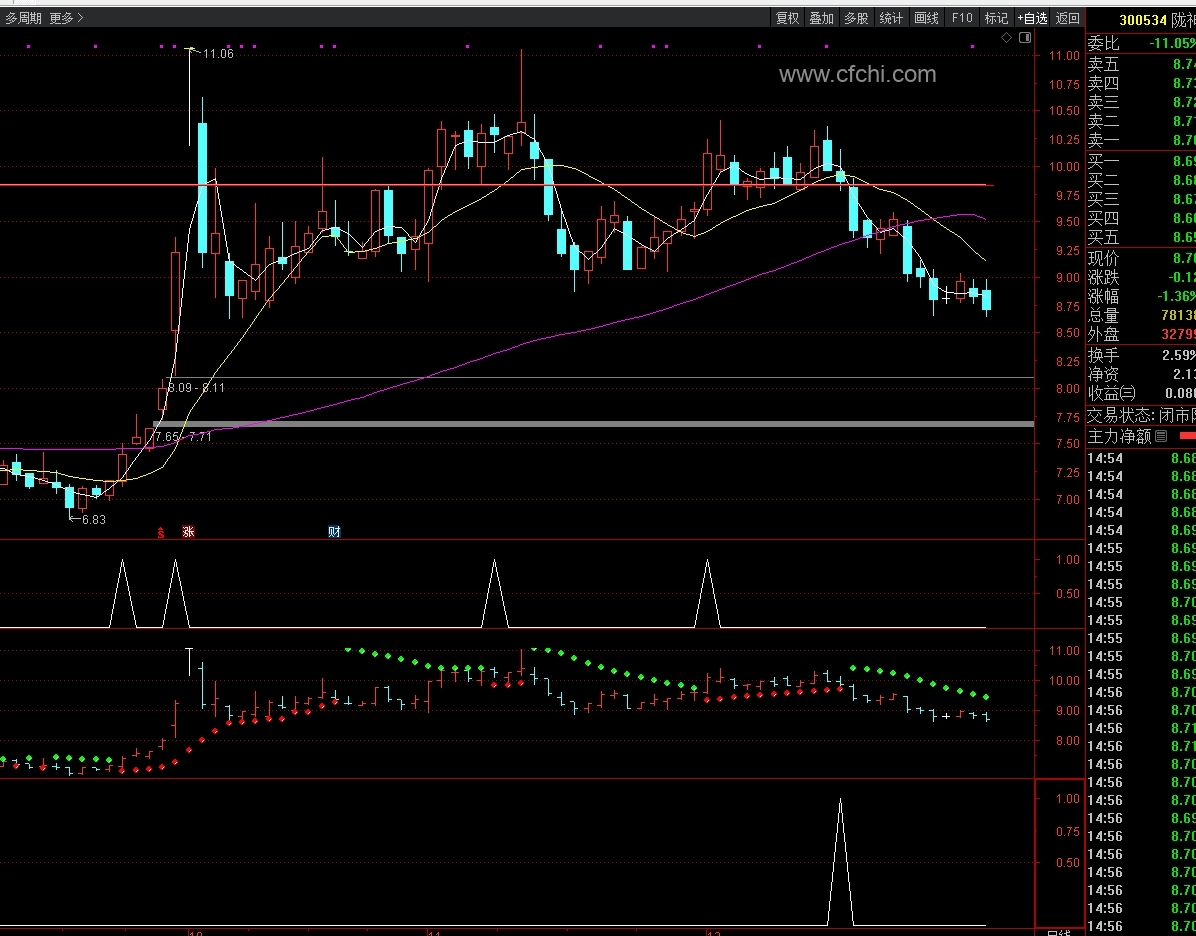This screenshot has width=1196, height=936.
Task: Click the 叠加 overlay button
Action: 821,18
